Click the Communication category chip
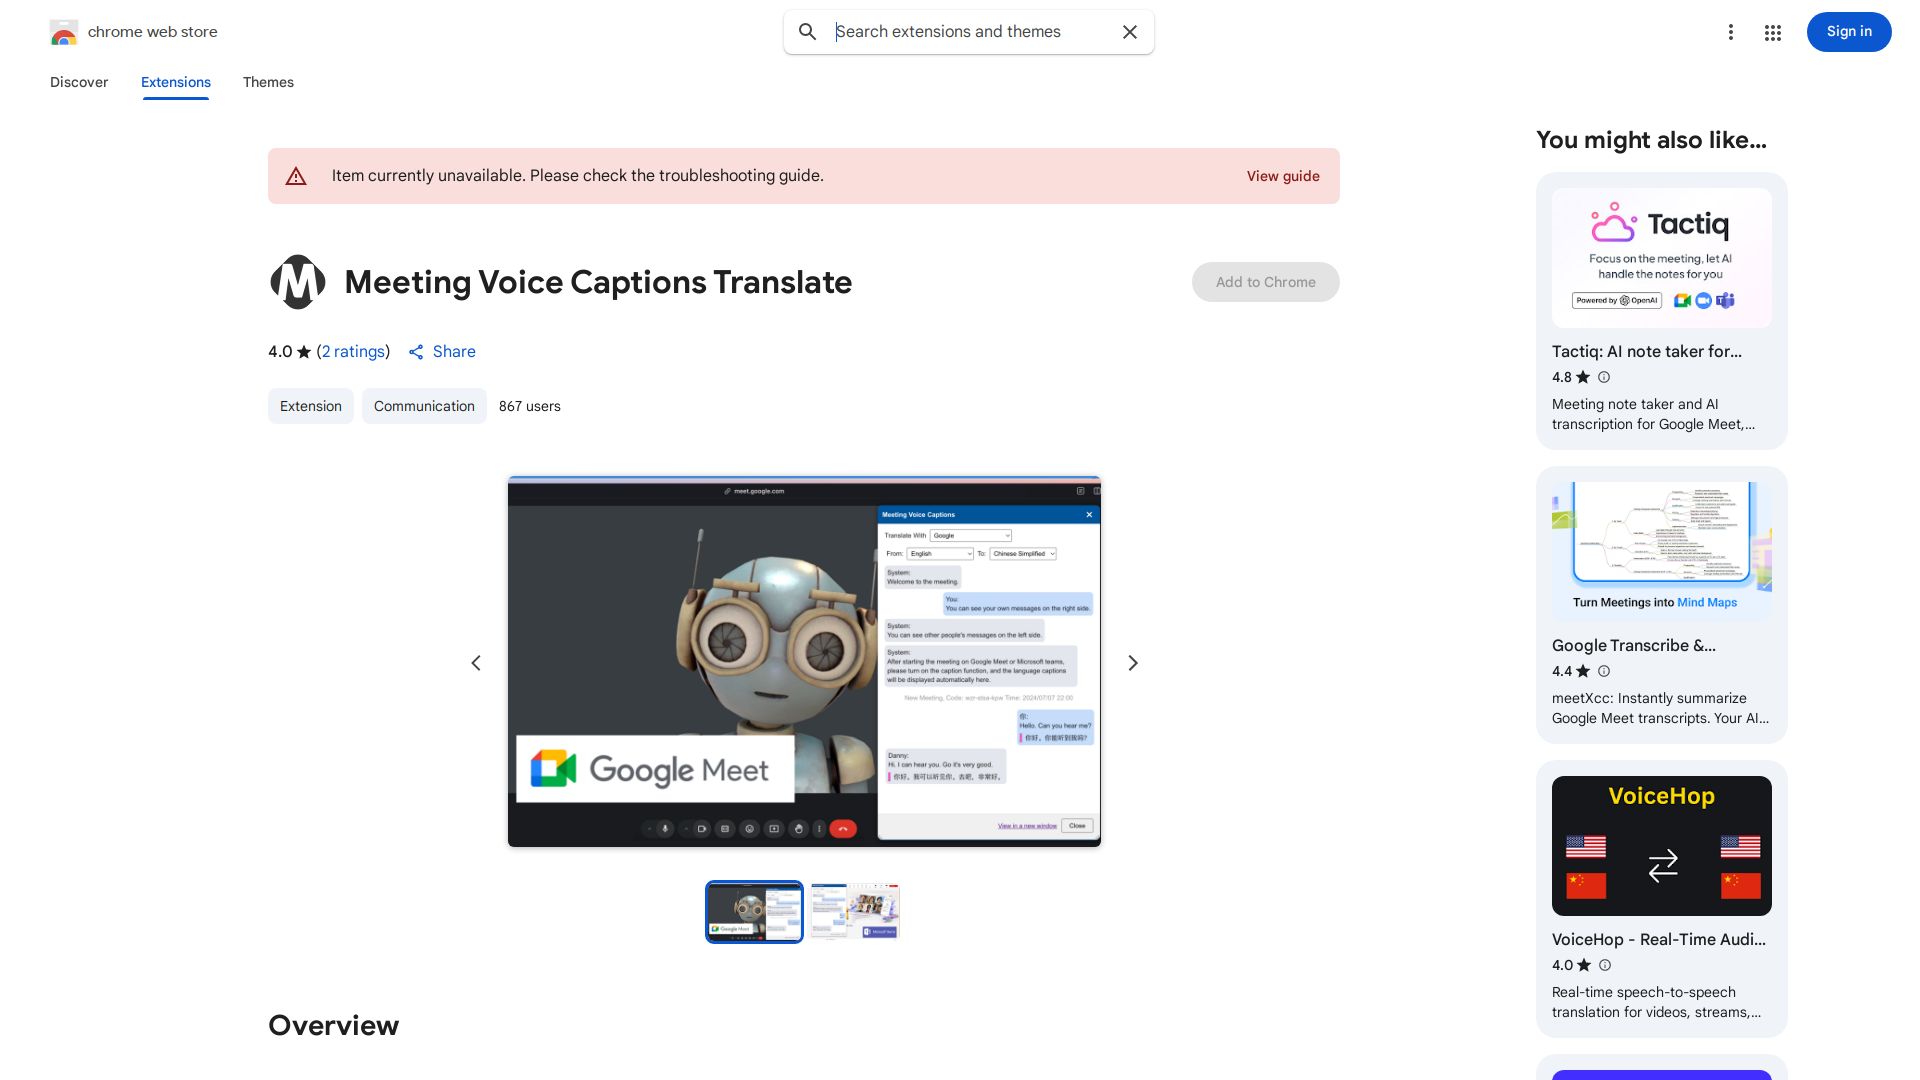Viewport: 1920px width, 1080px height. [424, 406]
